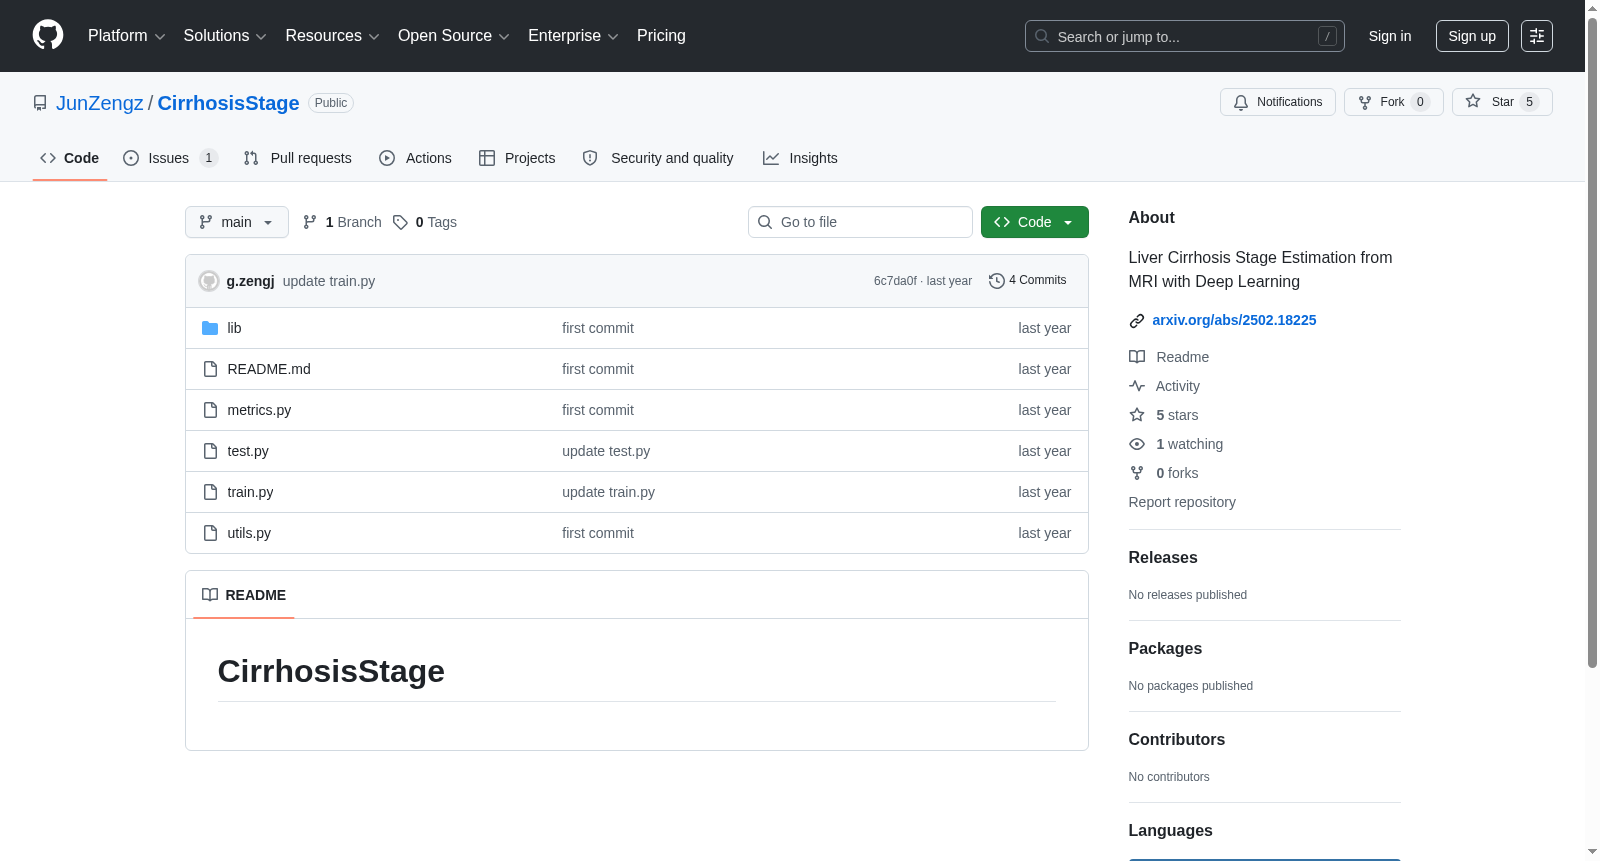Open the Issues tab

pyautogui.click(x=170, y=158)
